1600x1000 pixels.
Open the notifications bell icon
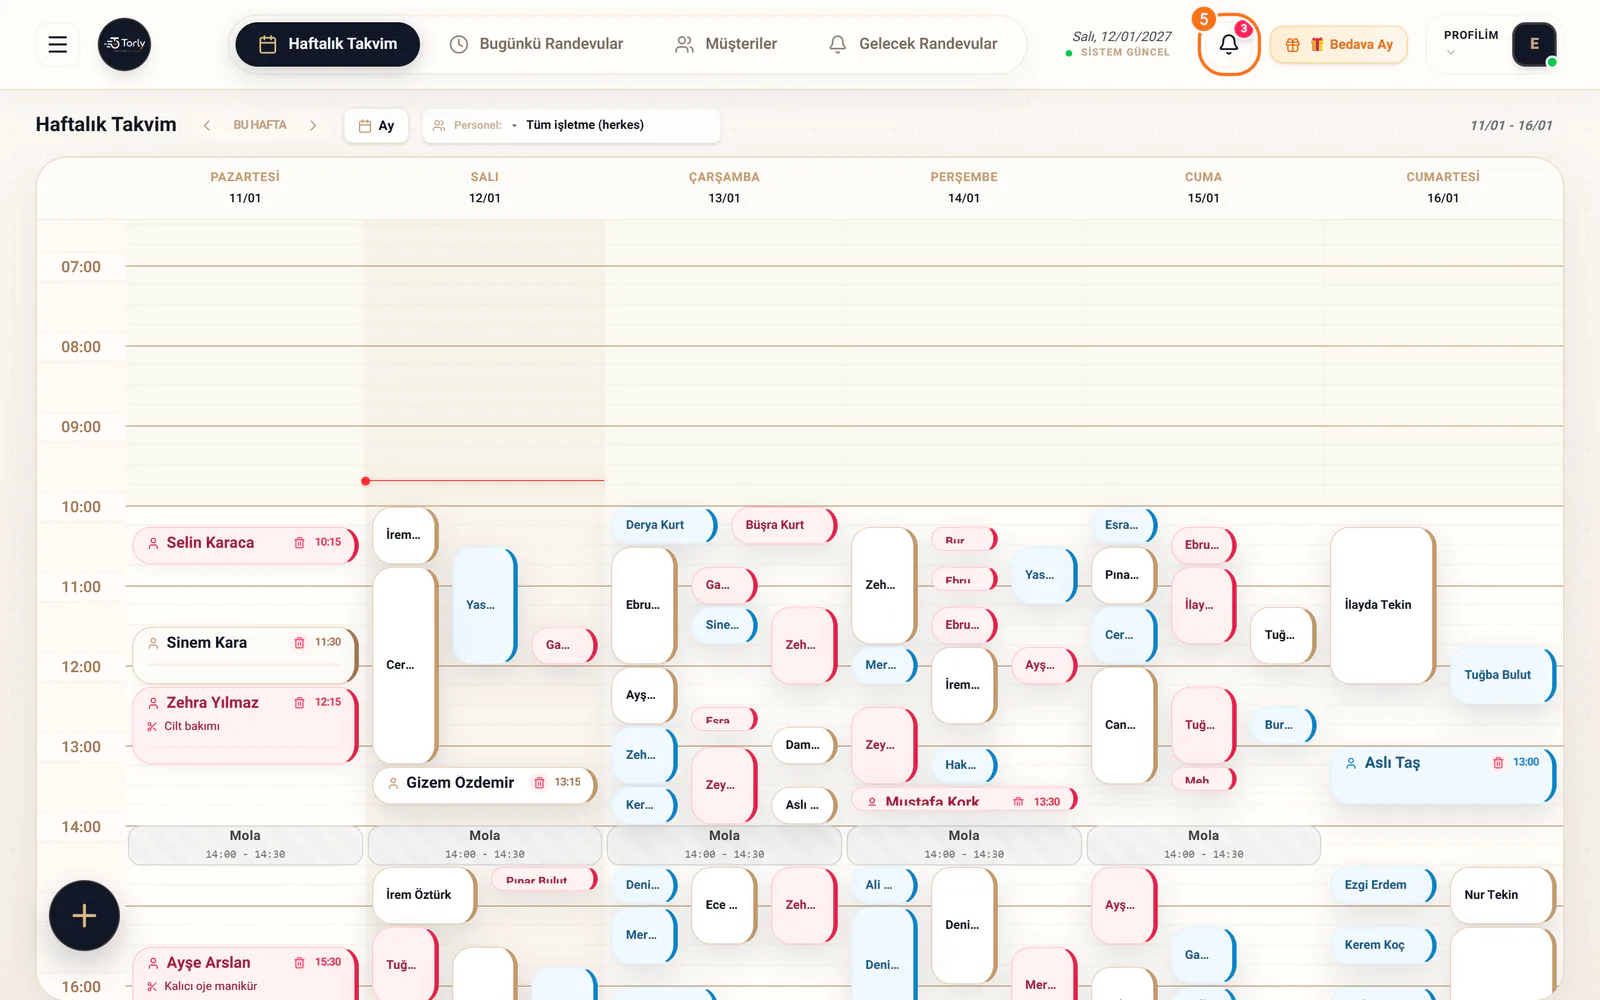pyautogui.click(x=1229, y=44)
